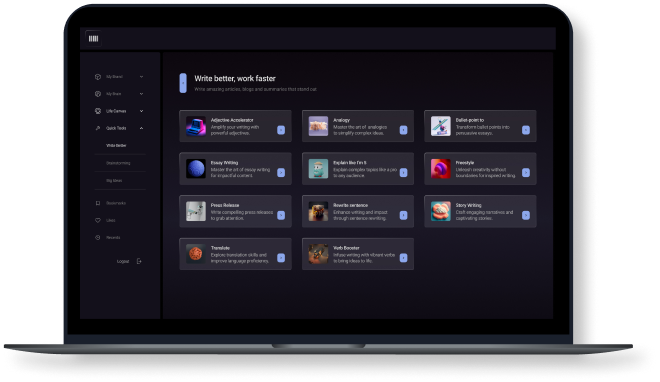Click the Logout exit icon

click(x=139, y=261)
